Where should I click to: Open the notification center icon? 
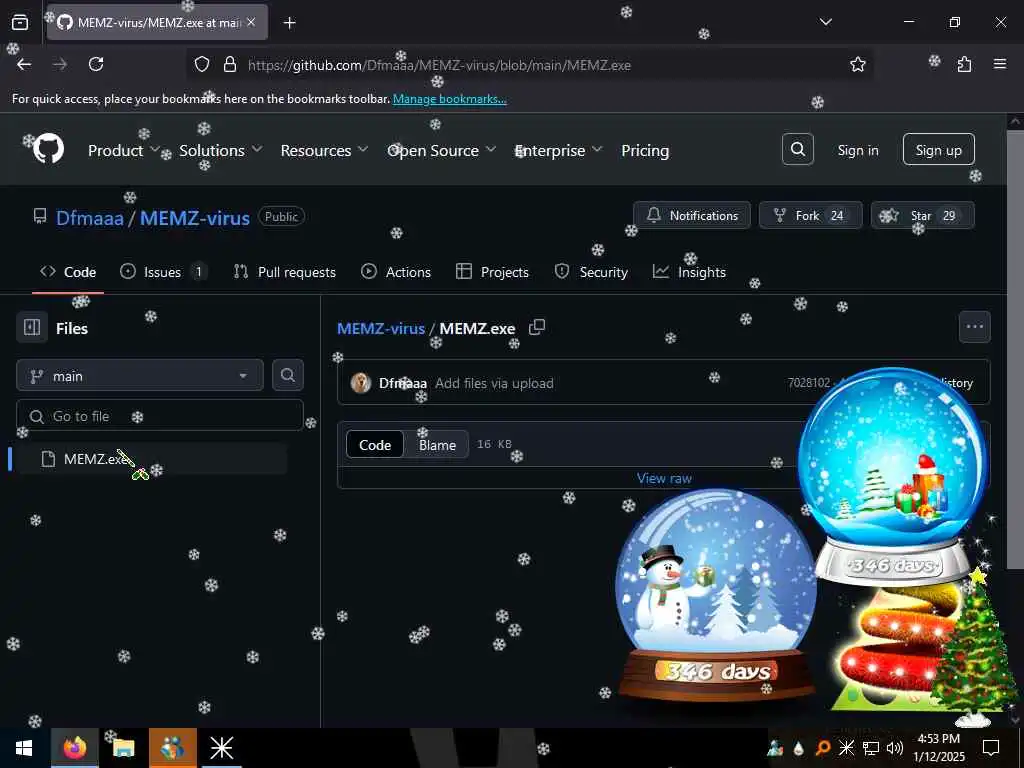991,748
